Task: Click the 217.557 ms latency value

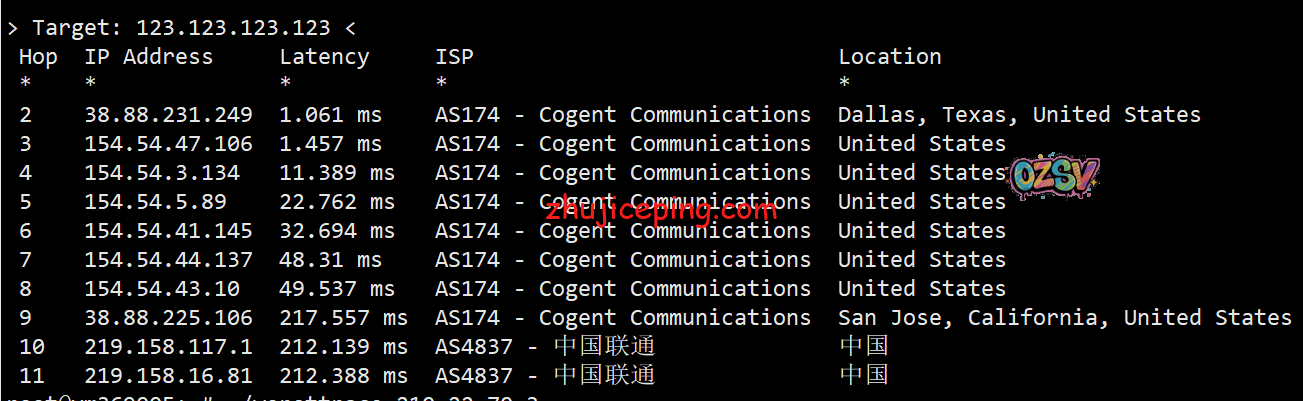Action: pos(343,318)
